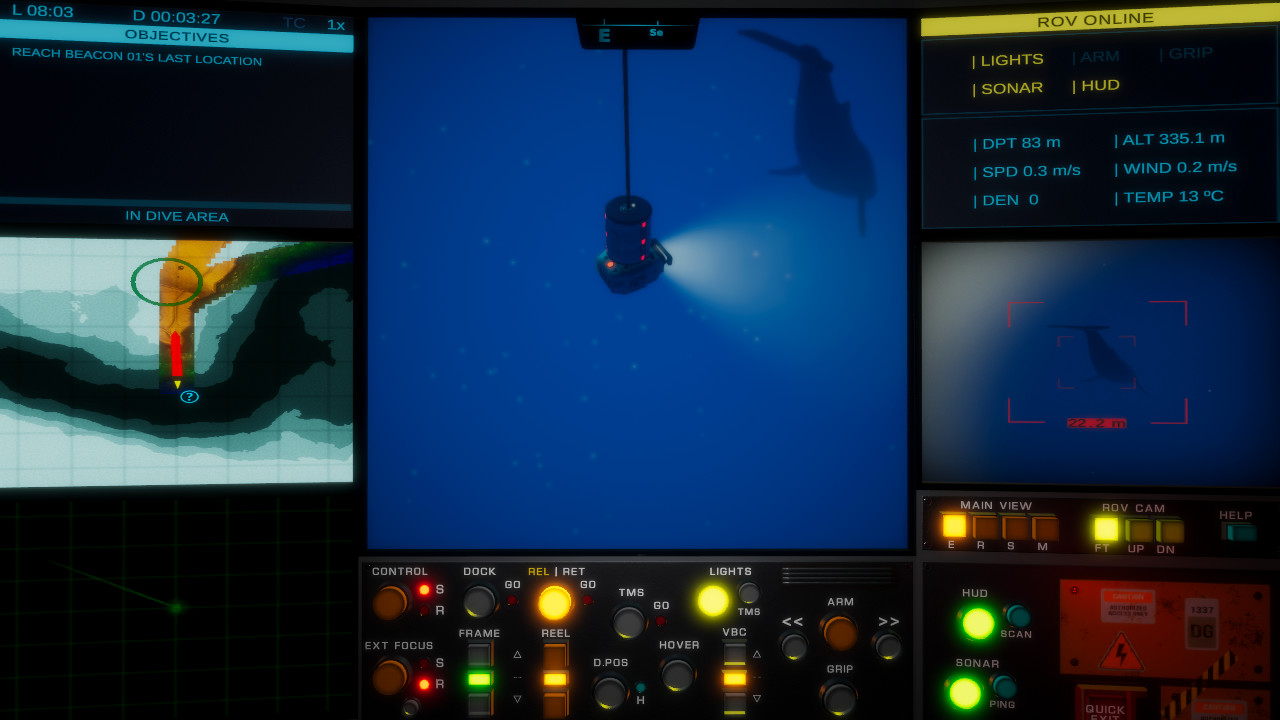Turn the CONTROL knob

[390, 604]
